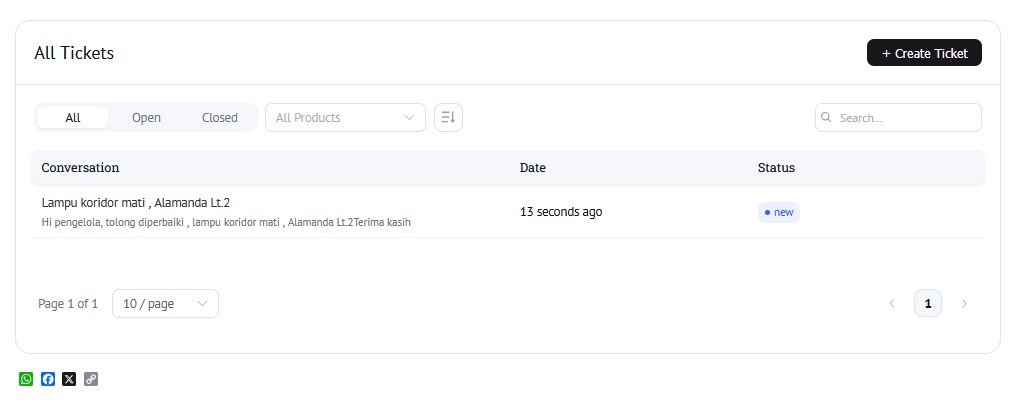
Task: Click the Status column header
Action: pos(776,168)
